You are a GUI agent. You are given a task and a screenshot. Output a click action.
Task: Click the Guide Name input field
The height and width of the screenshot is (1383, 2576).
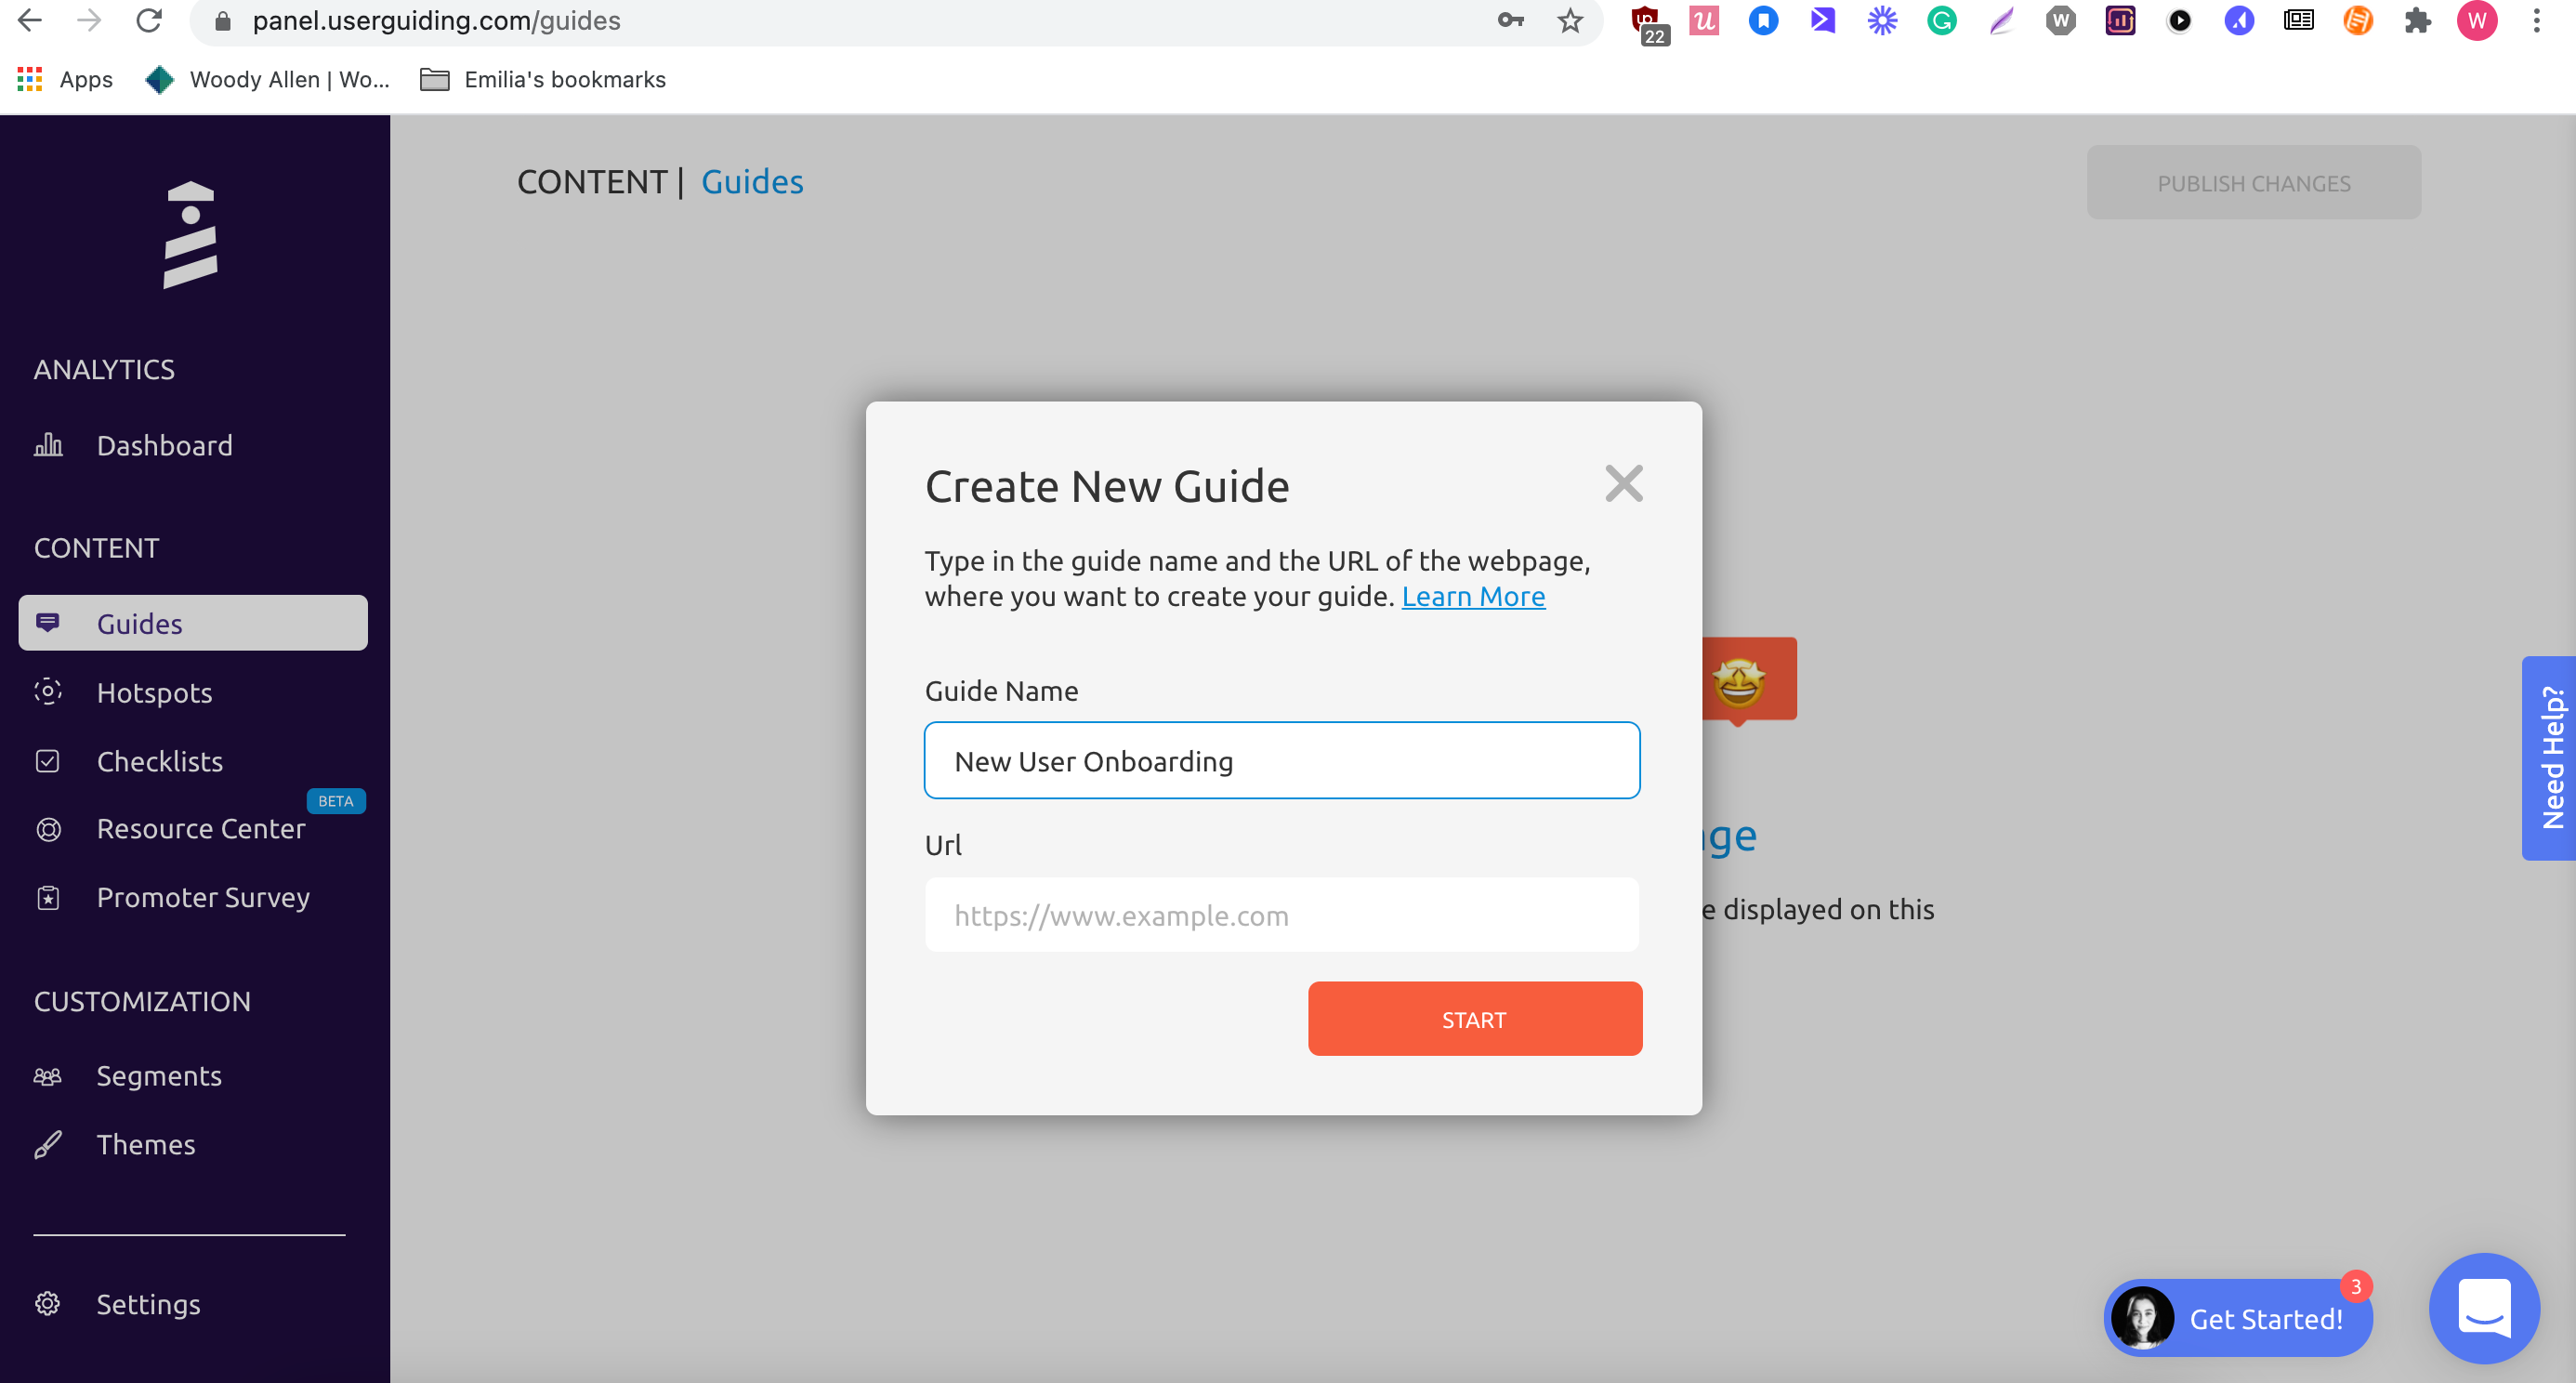coord(1282,759)
